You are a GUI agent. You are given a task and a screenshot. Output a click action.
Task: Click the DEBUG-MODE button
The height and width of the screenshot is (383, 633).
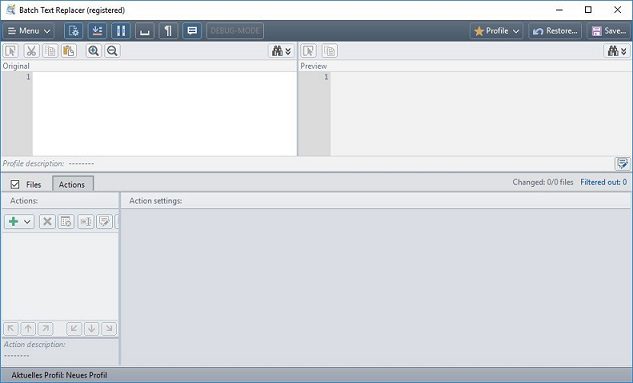[x=235, y=31]
